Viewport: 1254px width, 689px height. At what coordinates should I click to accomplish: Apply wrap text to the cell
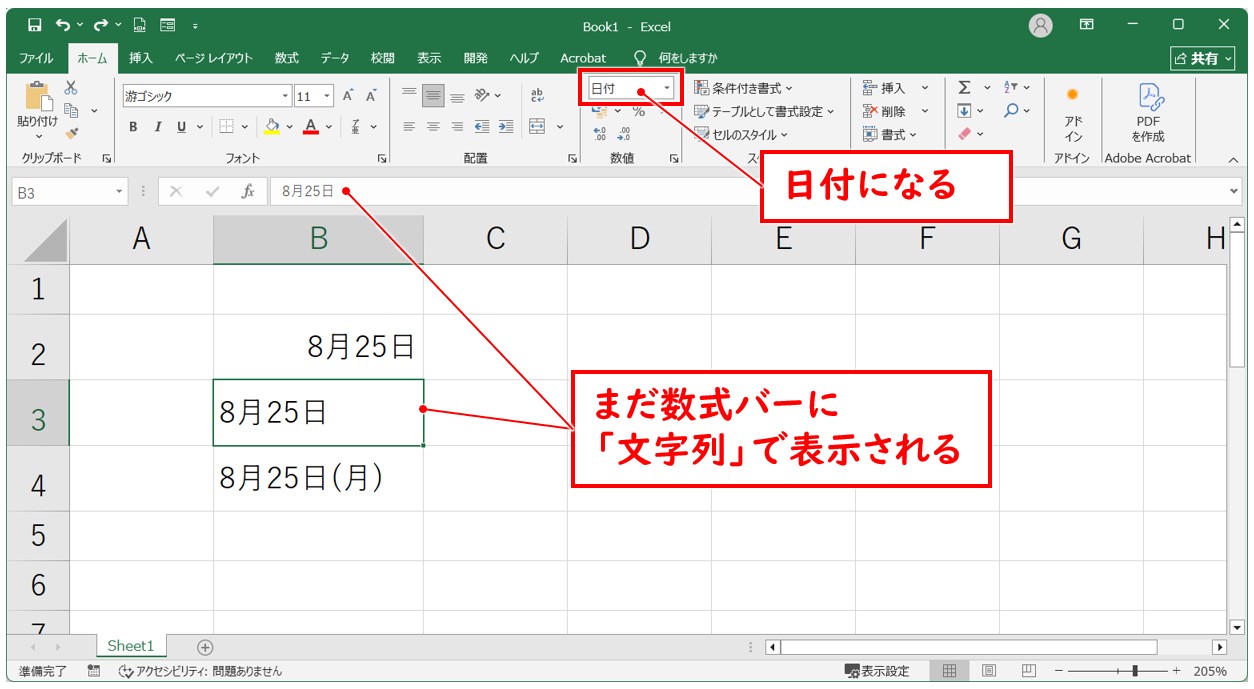click(x=537, y=96)
